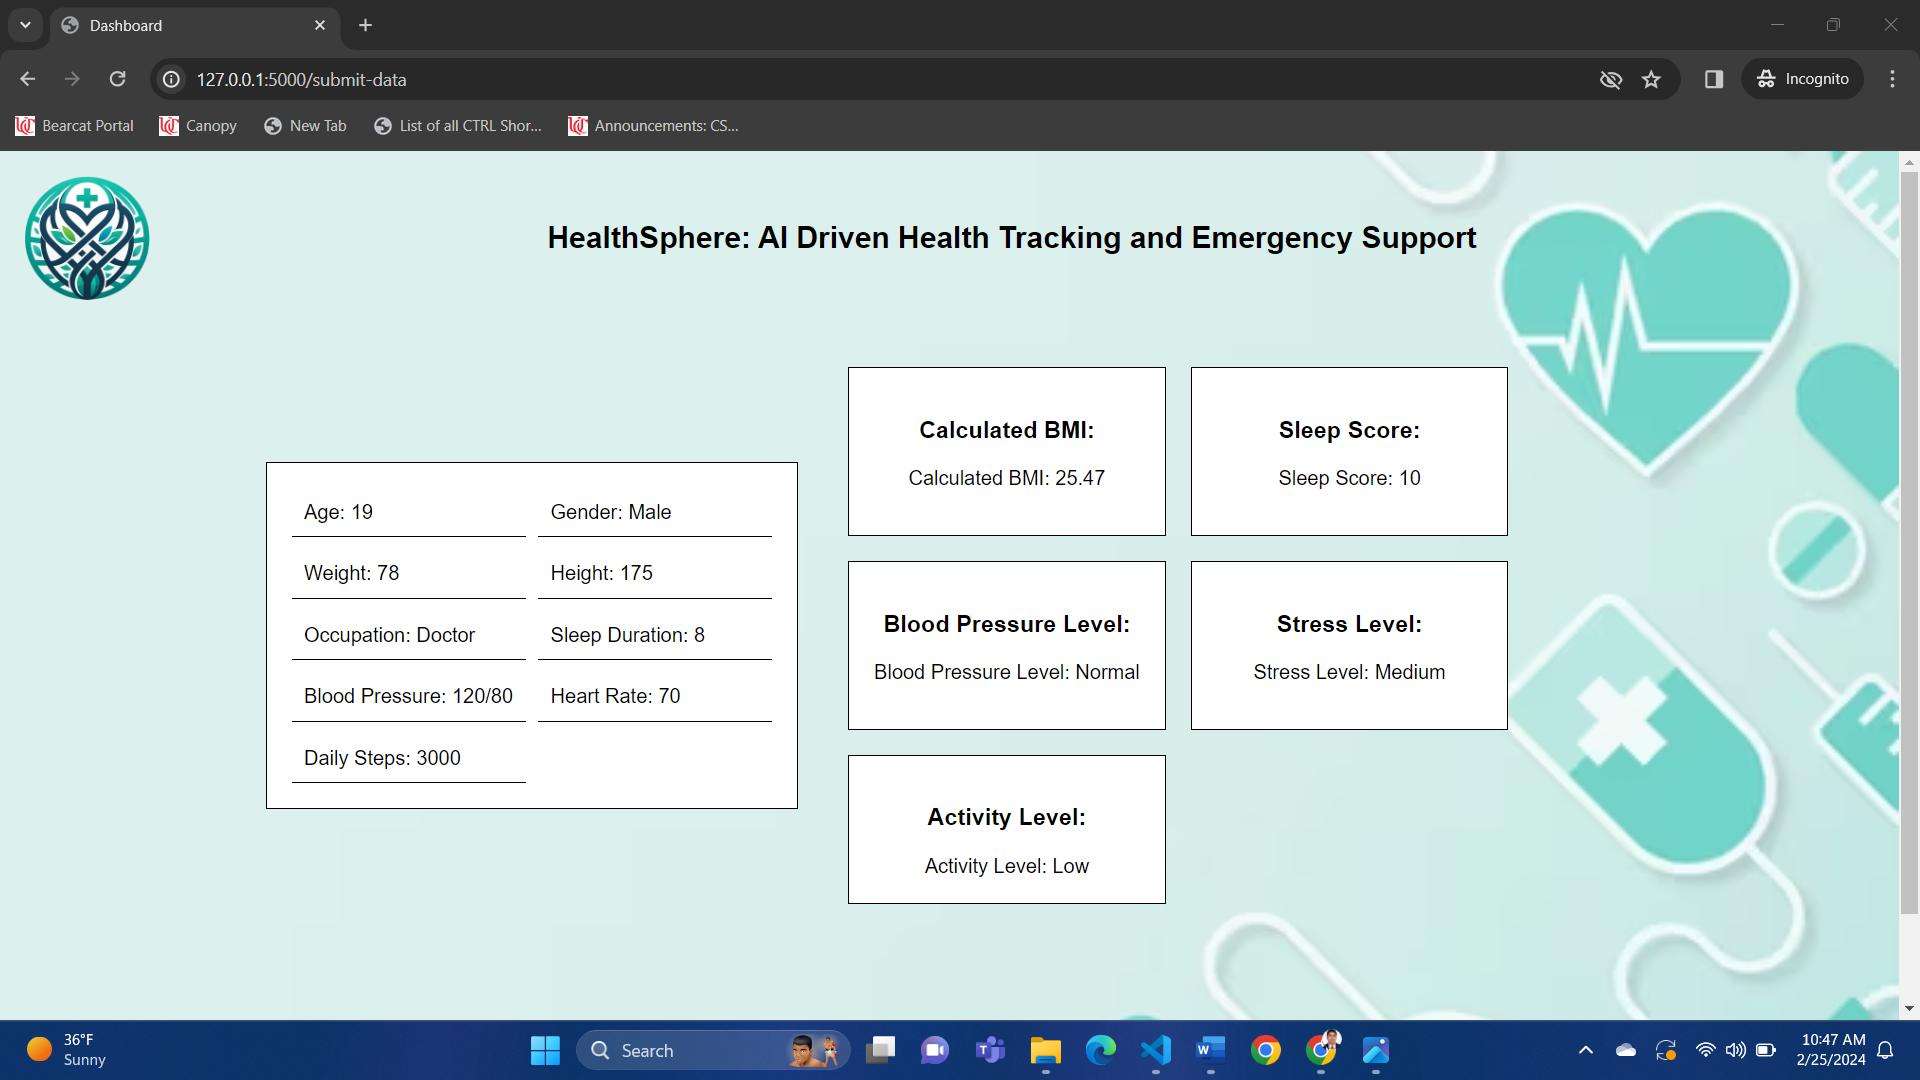Image resolution: width=1920 pixels, height=1080 pixels.
Task: Click the page vertical scrollbar
Action: (1909, 540)
